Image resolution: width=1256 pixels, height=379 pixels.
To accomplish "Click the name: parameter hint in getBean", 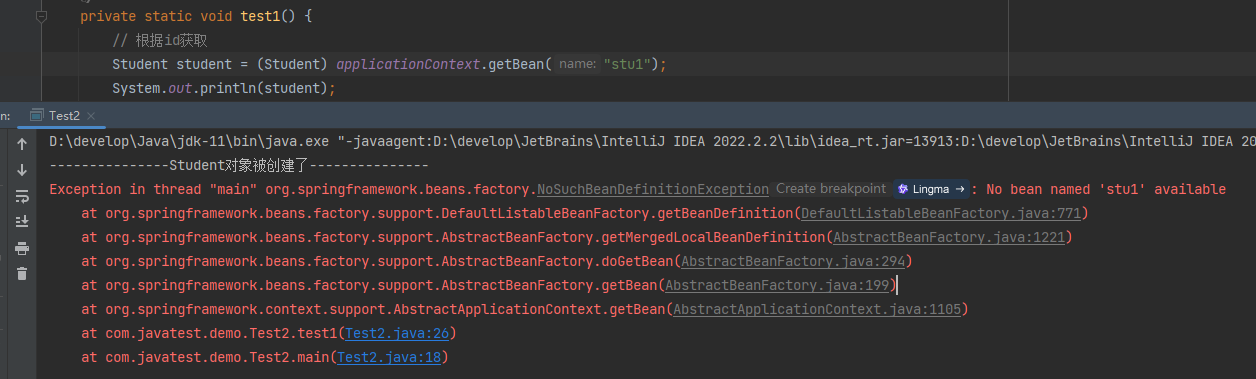I will (577, 64).
